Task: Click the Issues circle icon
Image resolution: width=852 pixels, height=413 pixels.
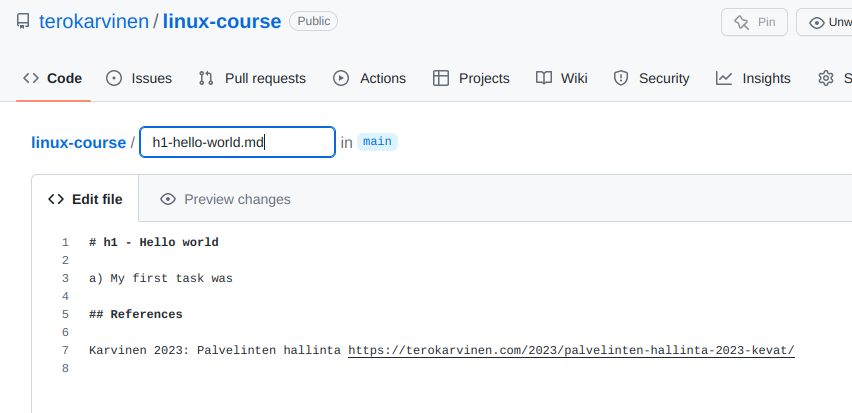Action: 114,78
